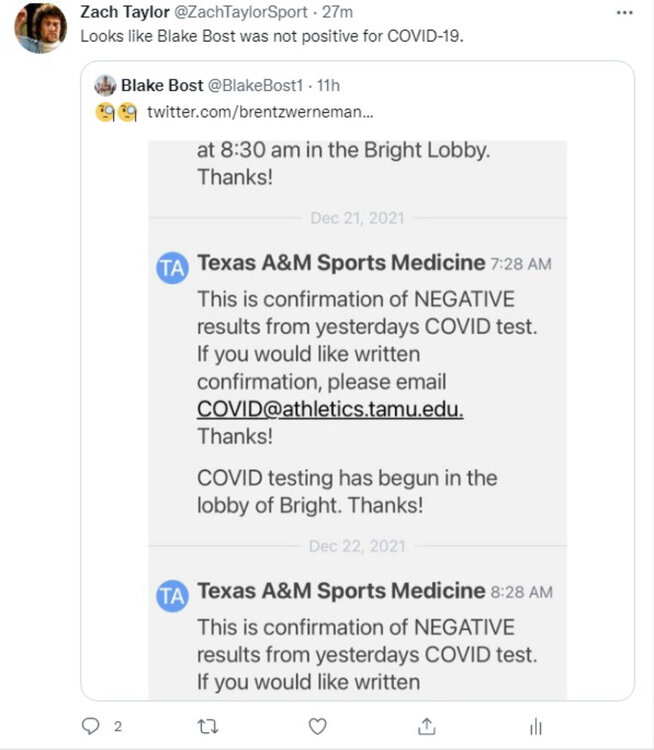Follow the twitter.com/brentzwerneman link
Viewport: 654px width, 750px height.
click(x=248, y=111)
